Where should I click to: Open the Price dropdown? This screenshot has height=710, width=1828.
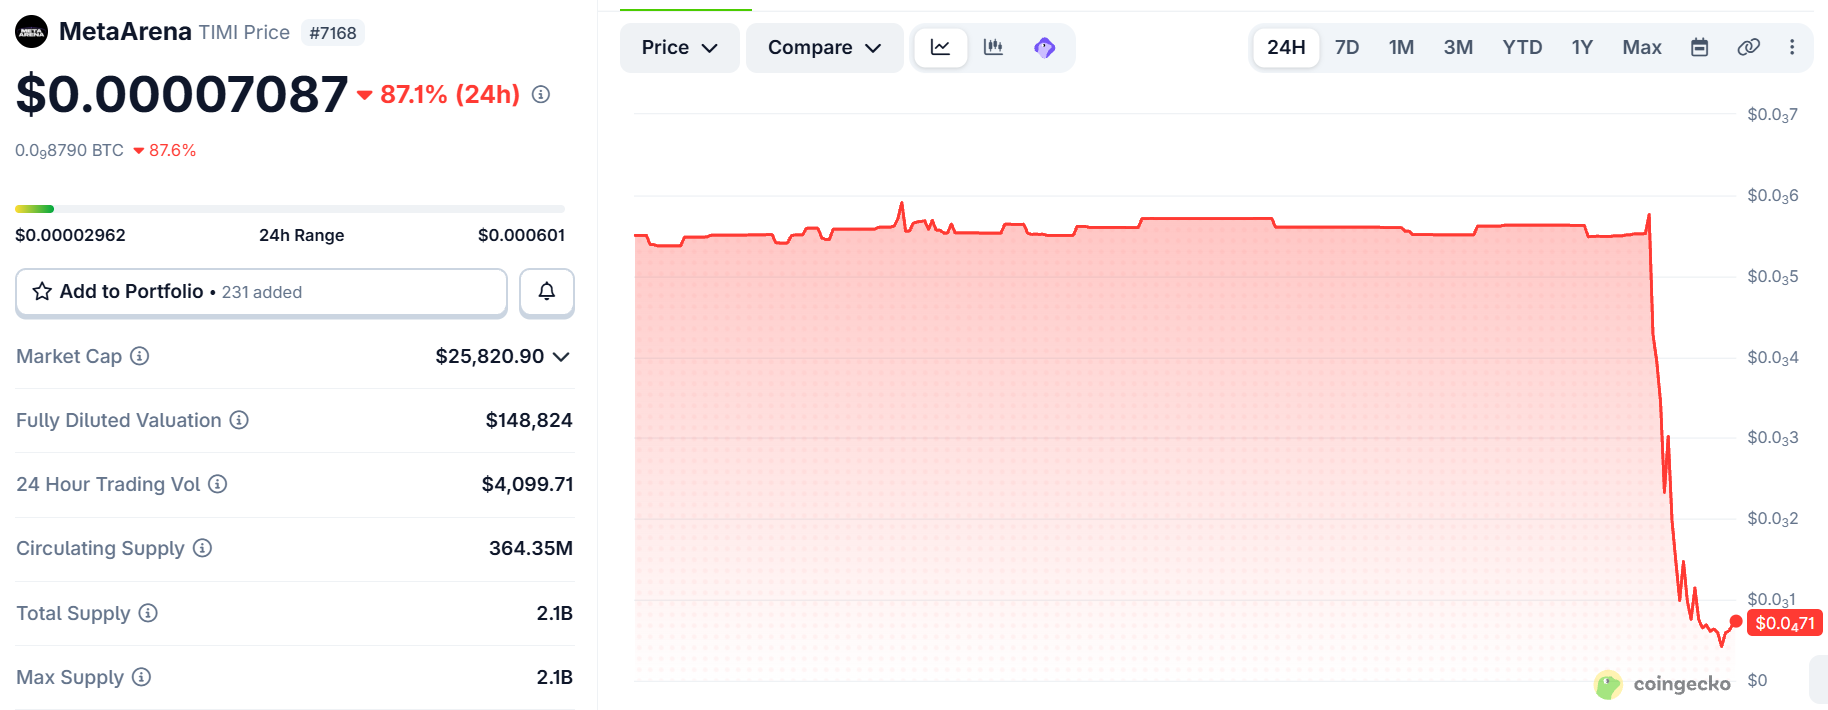coord(680,48)
